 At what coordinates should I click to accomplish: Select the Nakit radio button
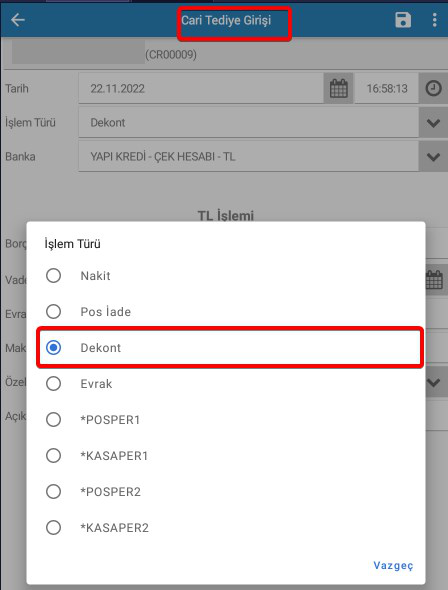point(53,275)
